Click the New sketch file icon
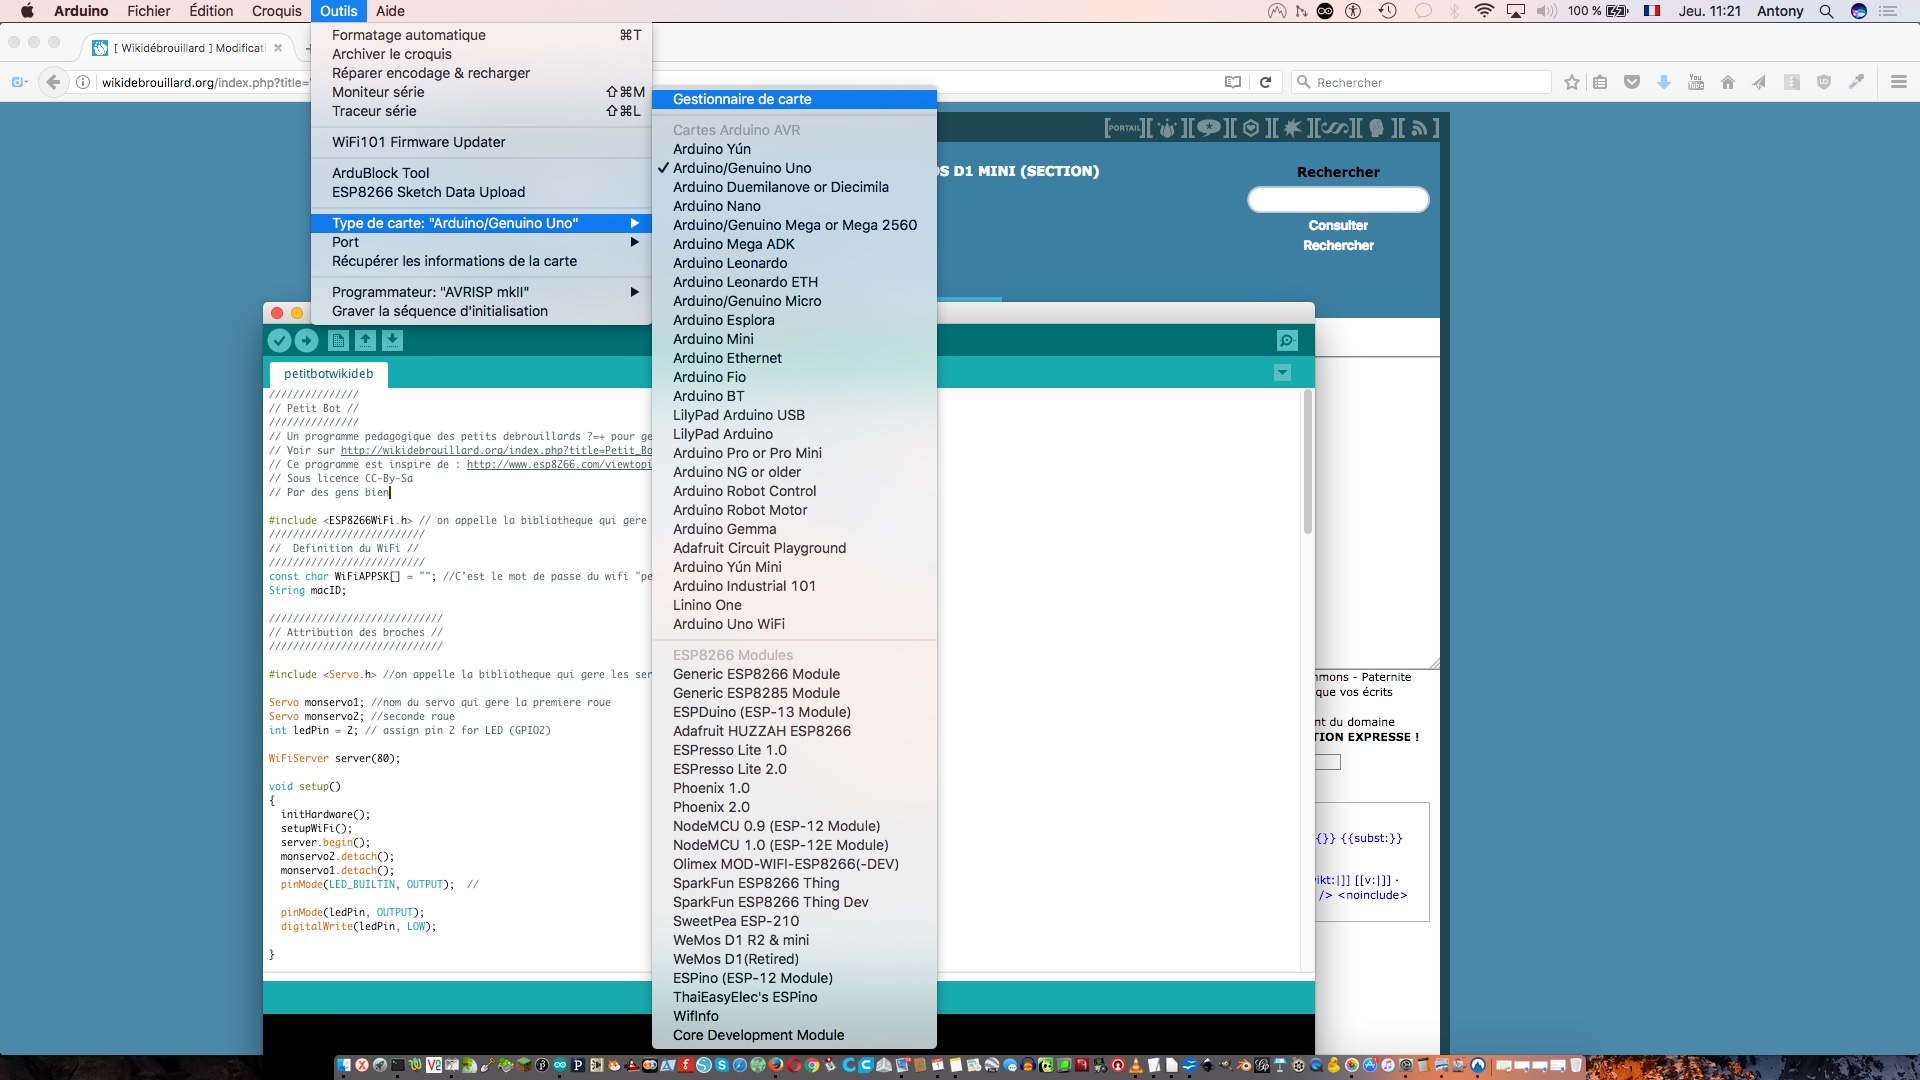 click(x=338, y=341)
